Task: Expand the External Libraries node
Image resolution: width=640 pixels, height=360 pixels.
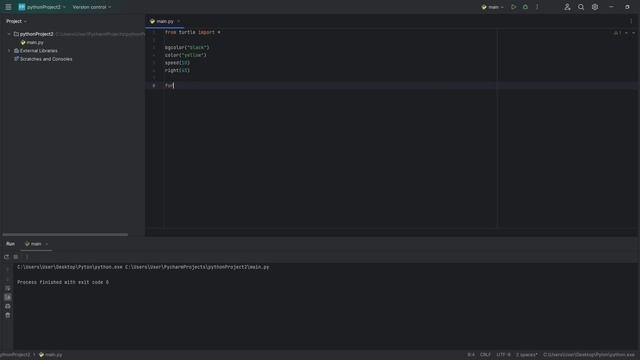Action: (x=9, y=51)
